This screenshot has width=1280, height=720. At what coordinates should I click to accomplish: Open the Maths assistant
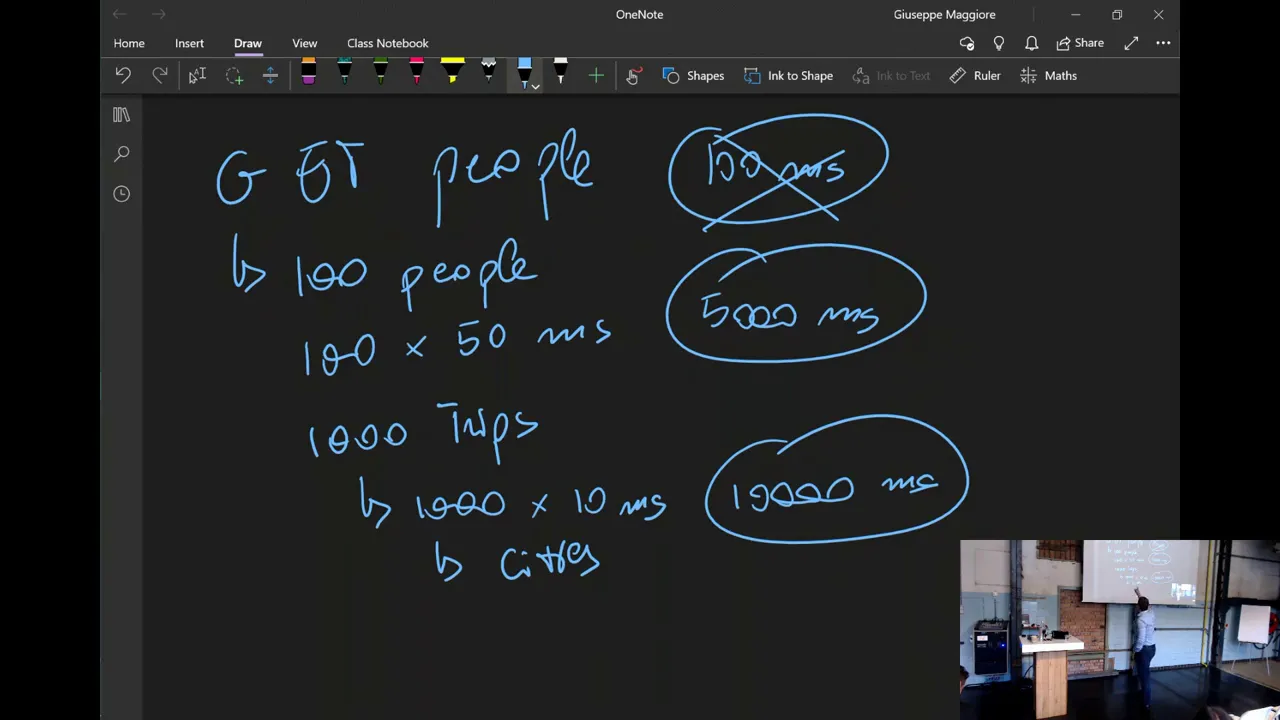pos(1049,75)
